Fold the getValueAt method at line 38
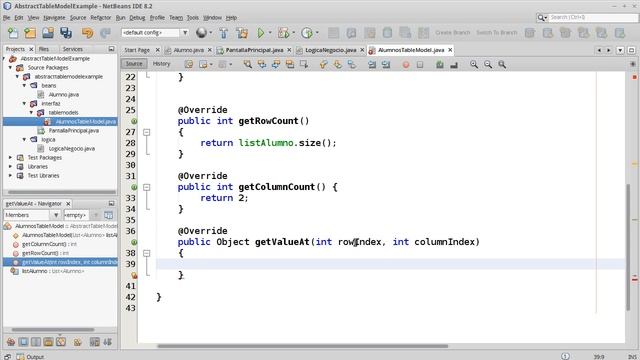Viewport: 640px width, 360px height. [147, 253]
